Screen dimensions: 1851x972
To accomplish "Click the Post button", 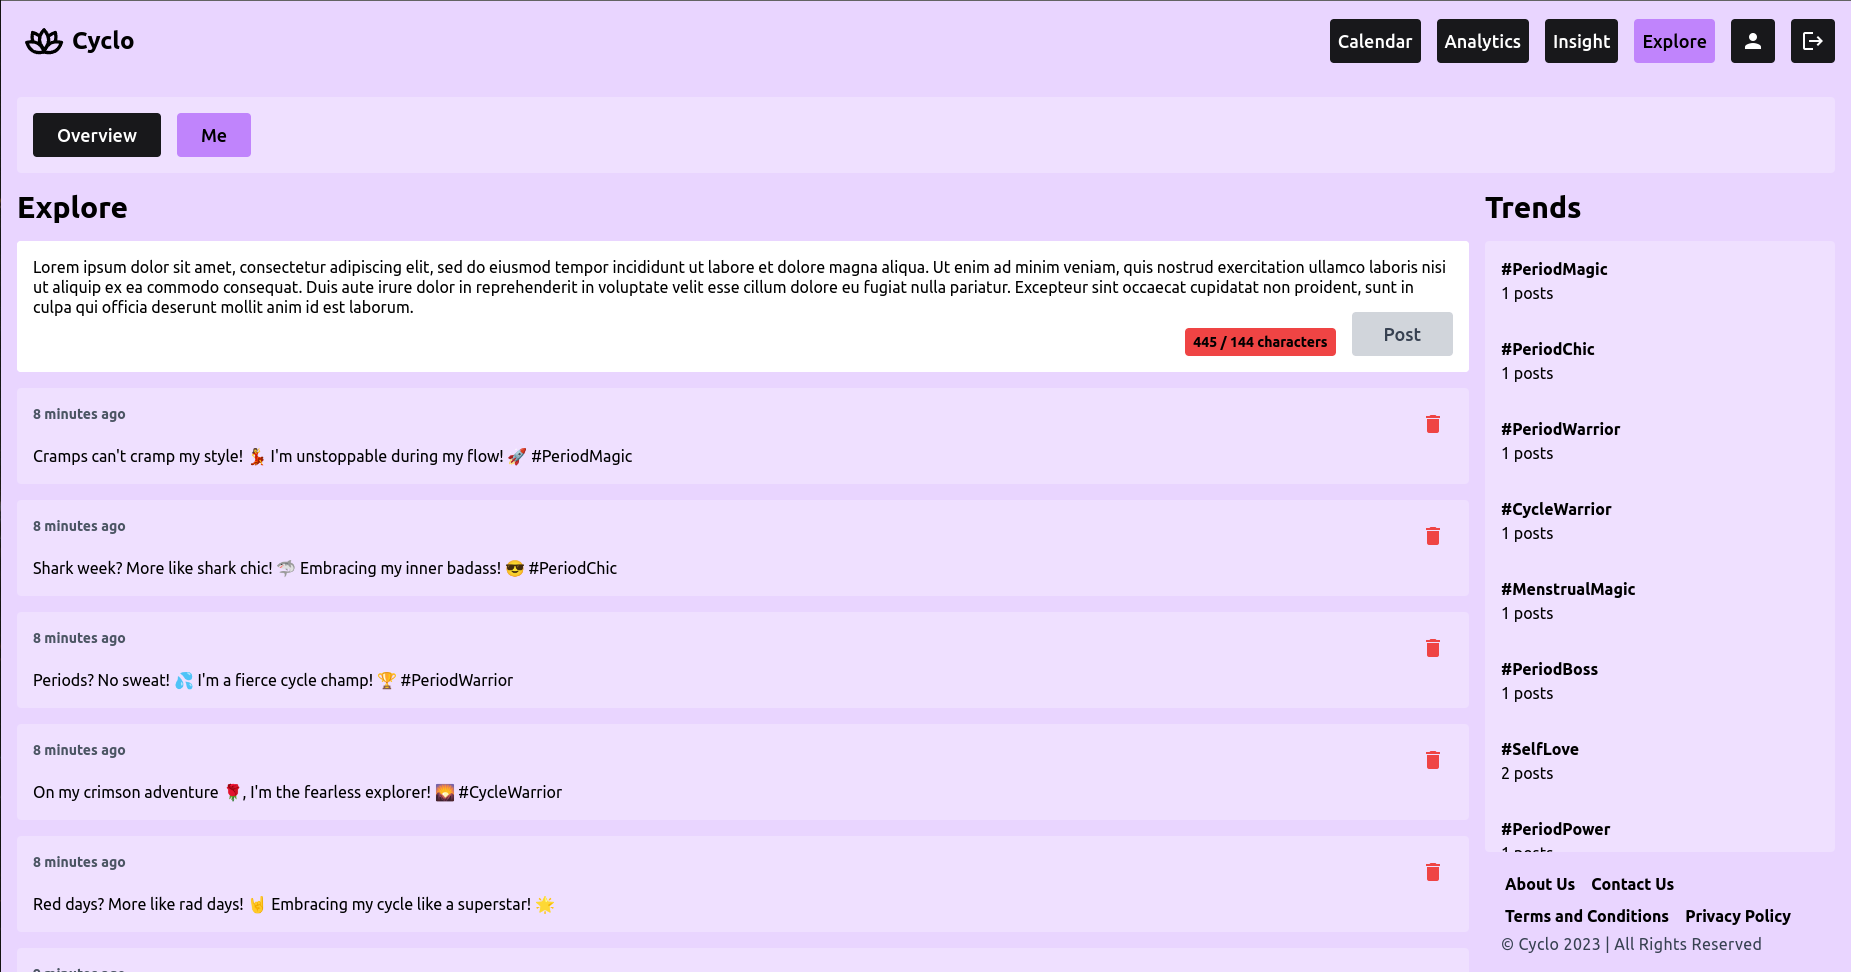I will click(1402, 334).
